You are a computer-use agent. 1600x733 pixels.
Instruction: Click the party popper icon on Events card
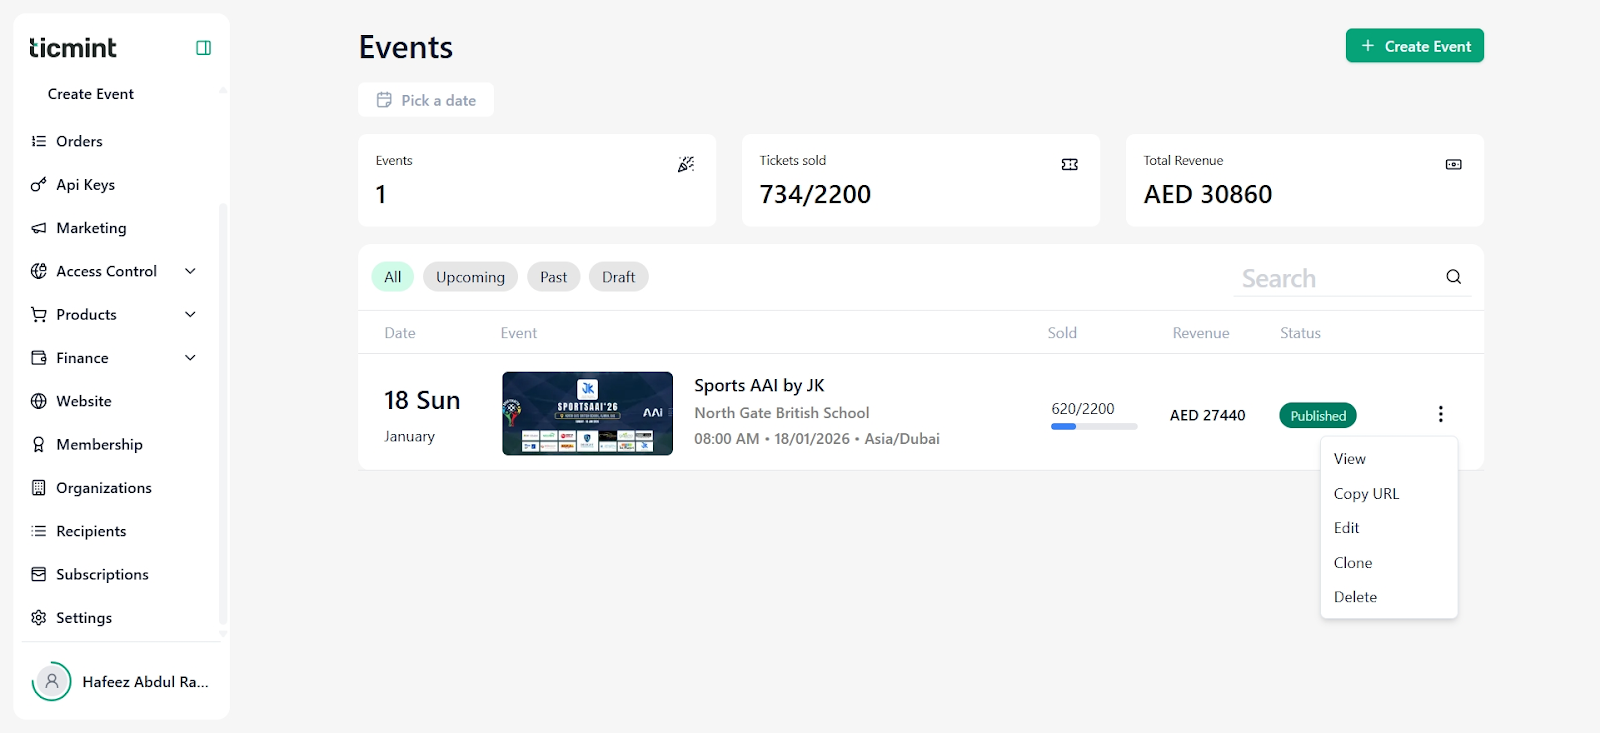[x=686, y=164]
